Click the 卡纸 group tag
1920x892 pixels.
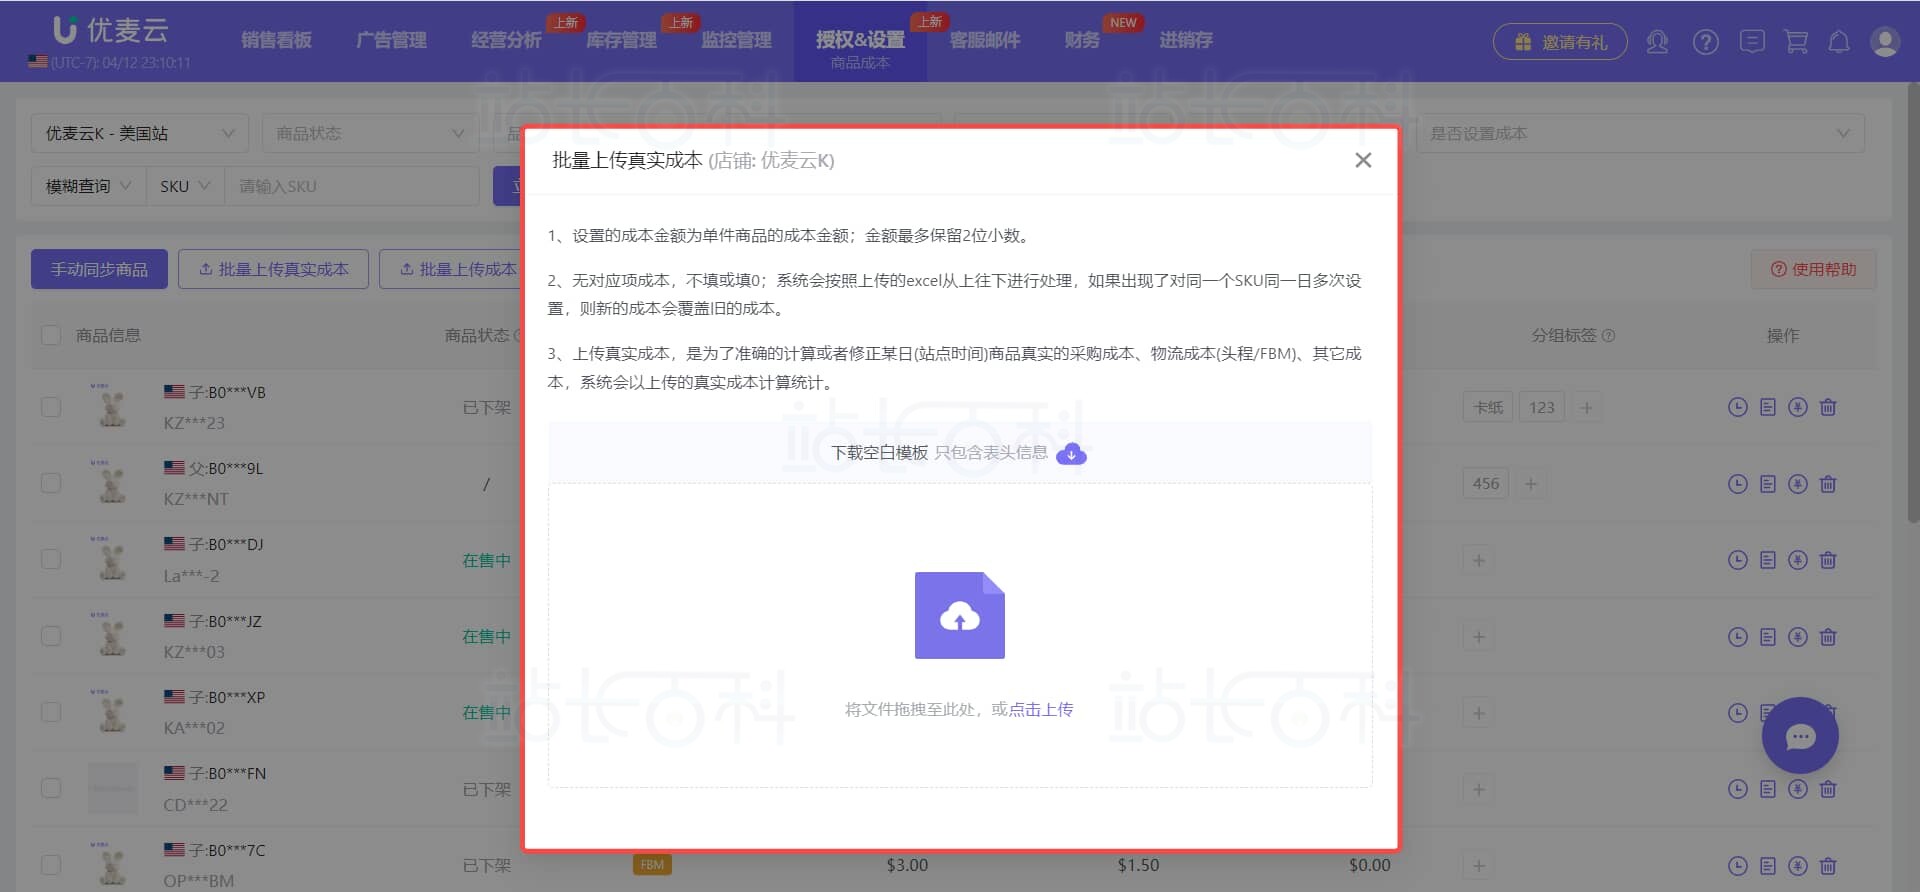point(1488,407)
